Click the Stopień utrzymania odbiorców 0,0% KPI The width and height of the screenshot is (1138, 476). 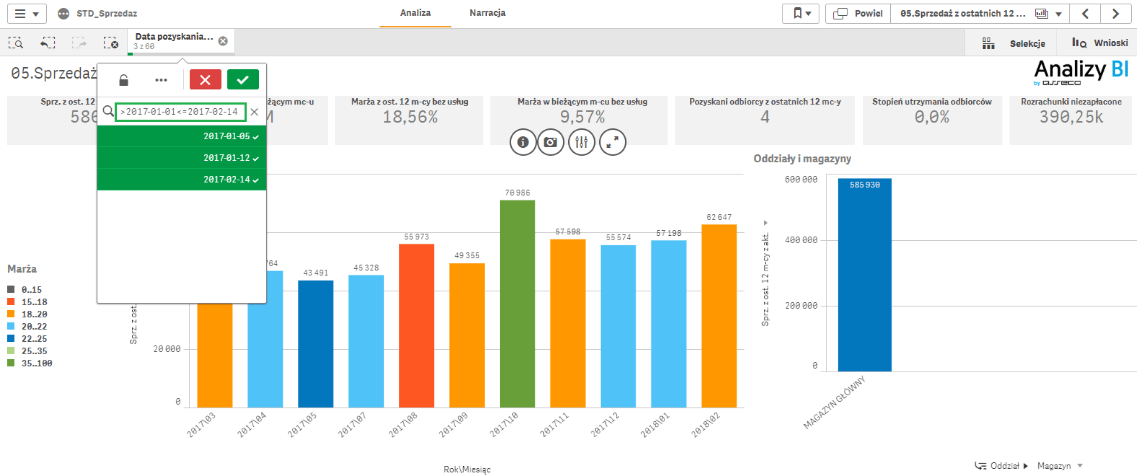tap(932, 120)
